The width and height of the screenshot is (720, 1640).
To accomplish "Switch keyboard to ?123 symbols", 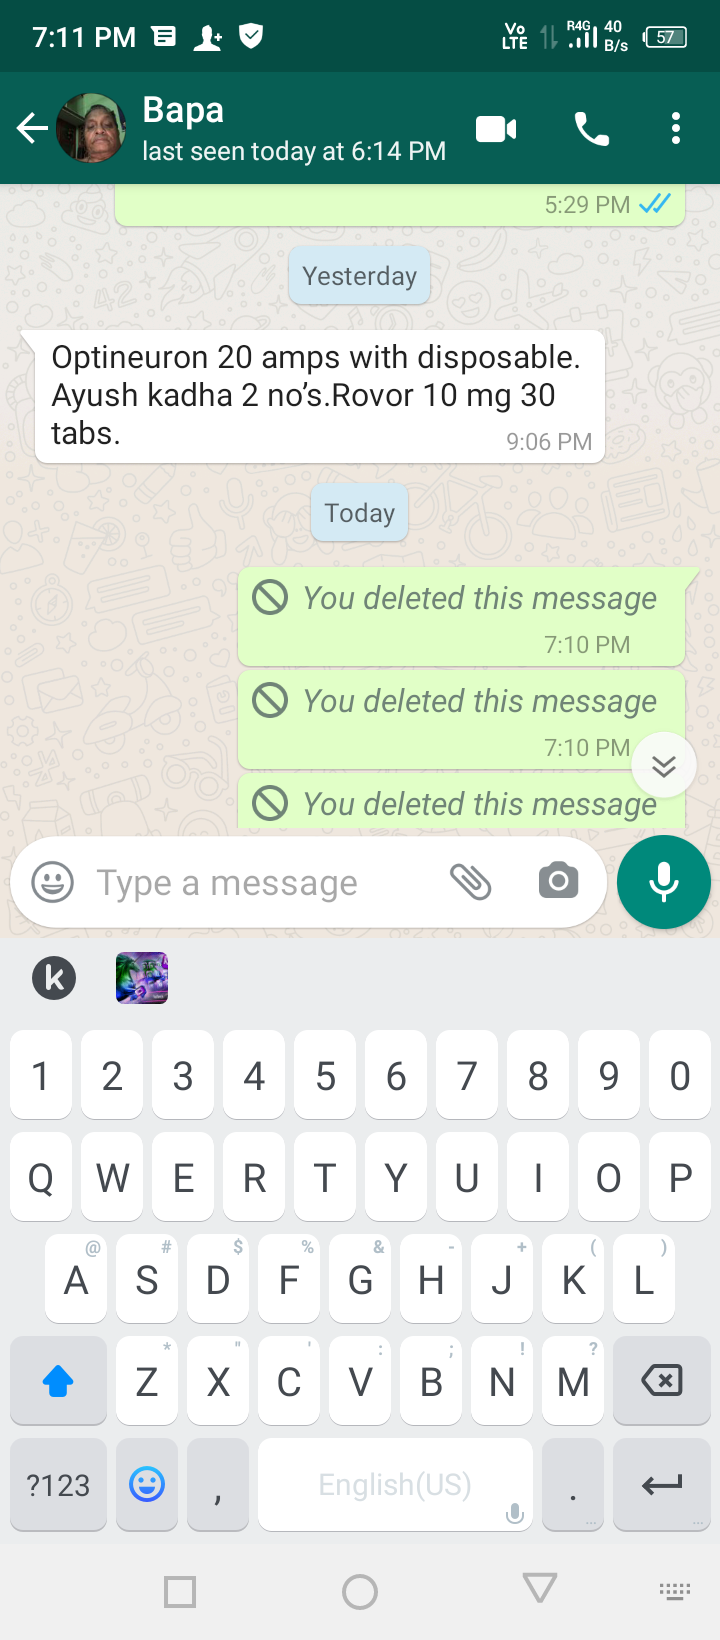I will pyautogui.click(x=58, y=1485).
